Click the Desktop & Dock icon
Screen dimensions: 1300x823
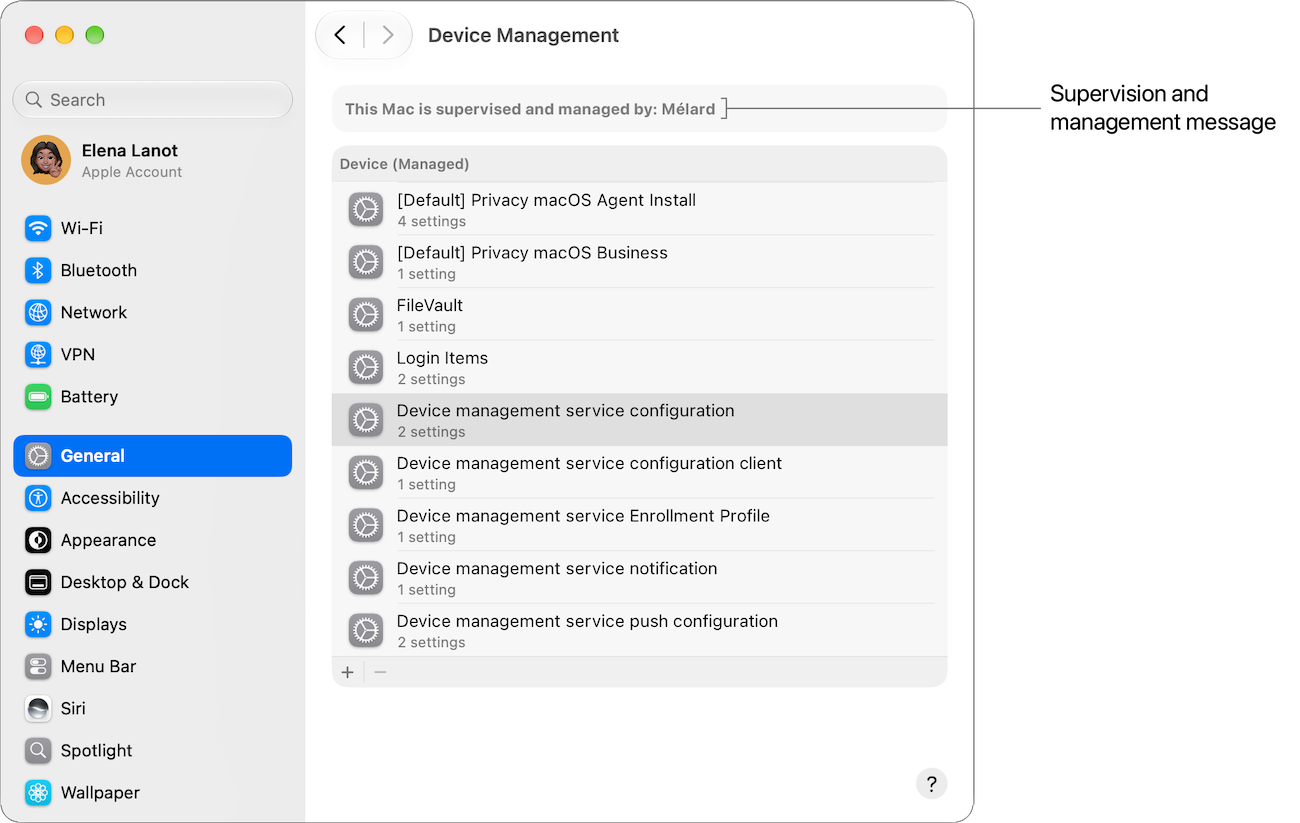click(x=38, y=582)
